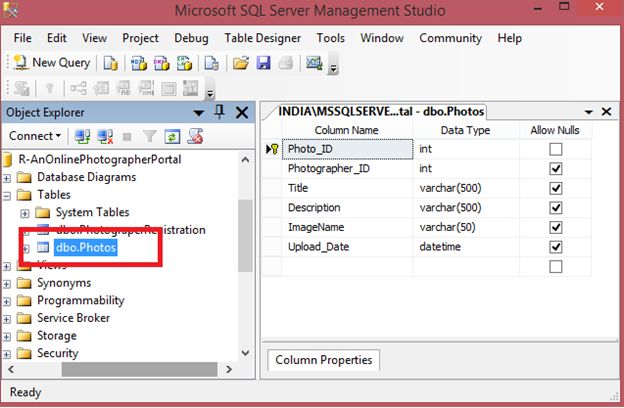The height and width of the screenshot is (408, 624).
Task: Click the Manage XML Indexes icon
Action: pos(146,88)
